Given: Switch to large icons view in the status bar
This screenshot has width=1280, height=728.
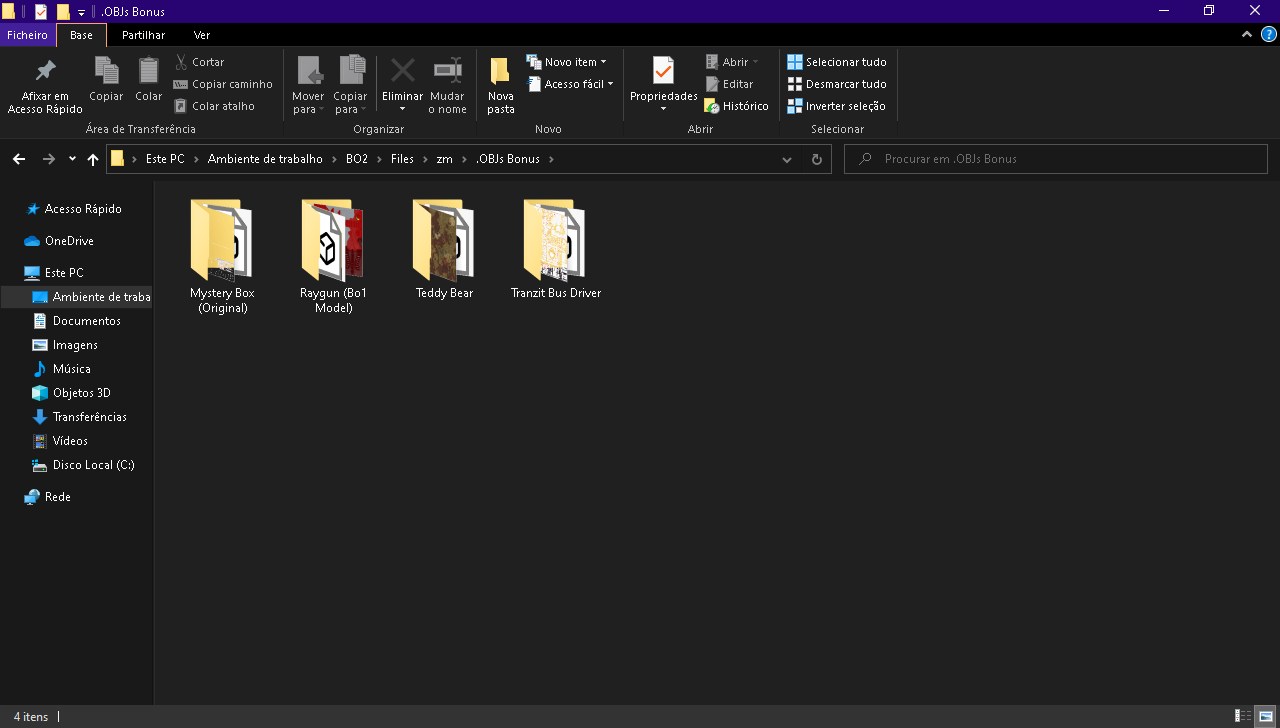Looking at the screenshot, I should (x=1265, y=716).
